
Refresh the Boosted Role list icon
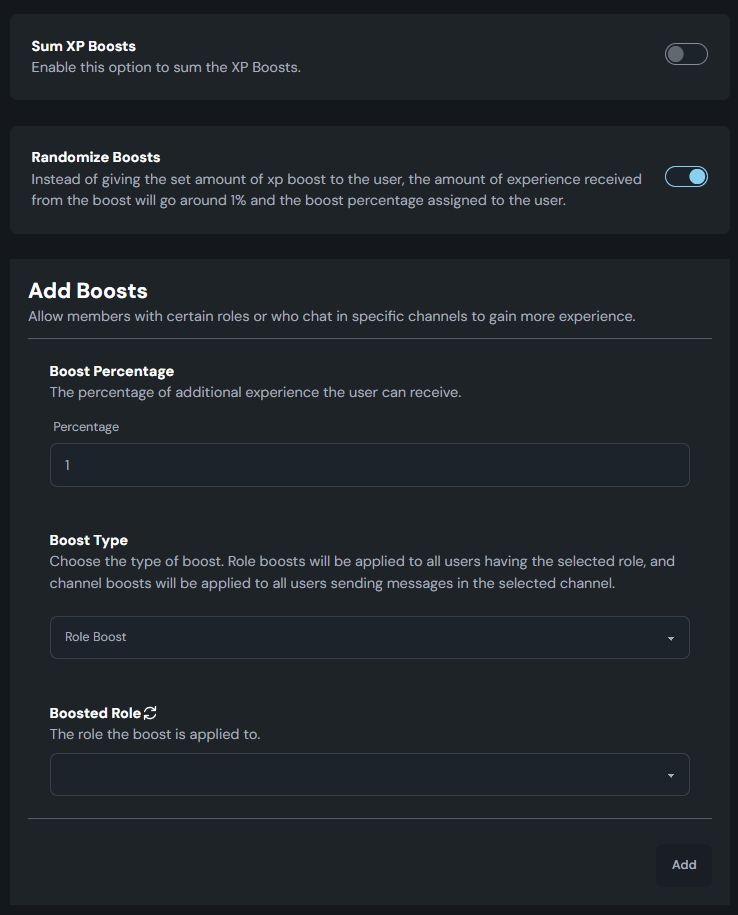[150, 713]
